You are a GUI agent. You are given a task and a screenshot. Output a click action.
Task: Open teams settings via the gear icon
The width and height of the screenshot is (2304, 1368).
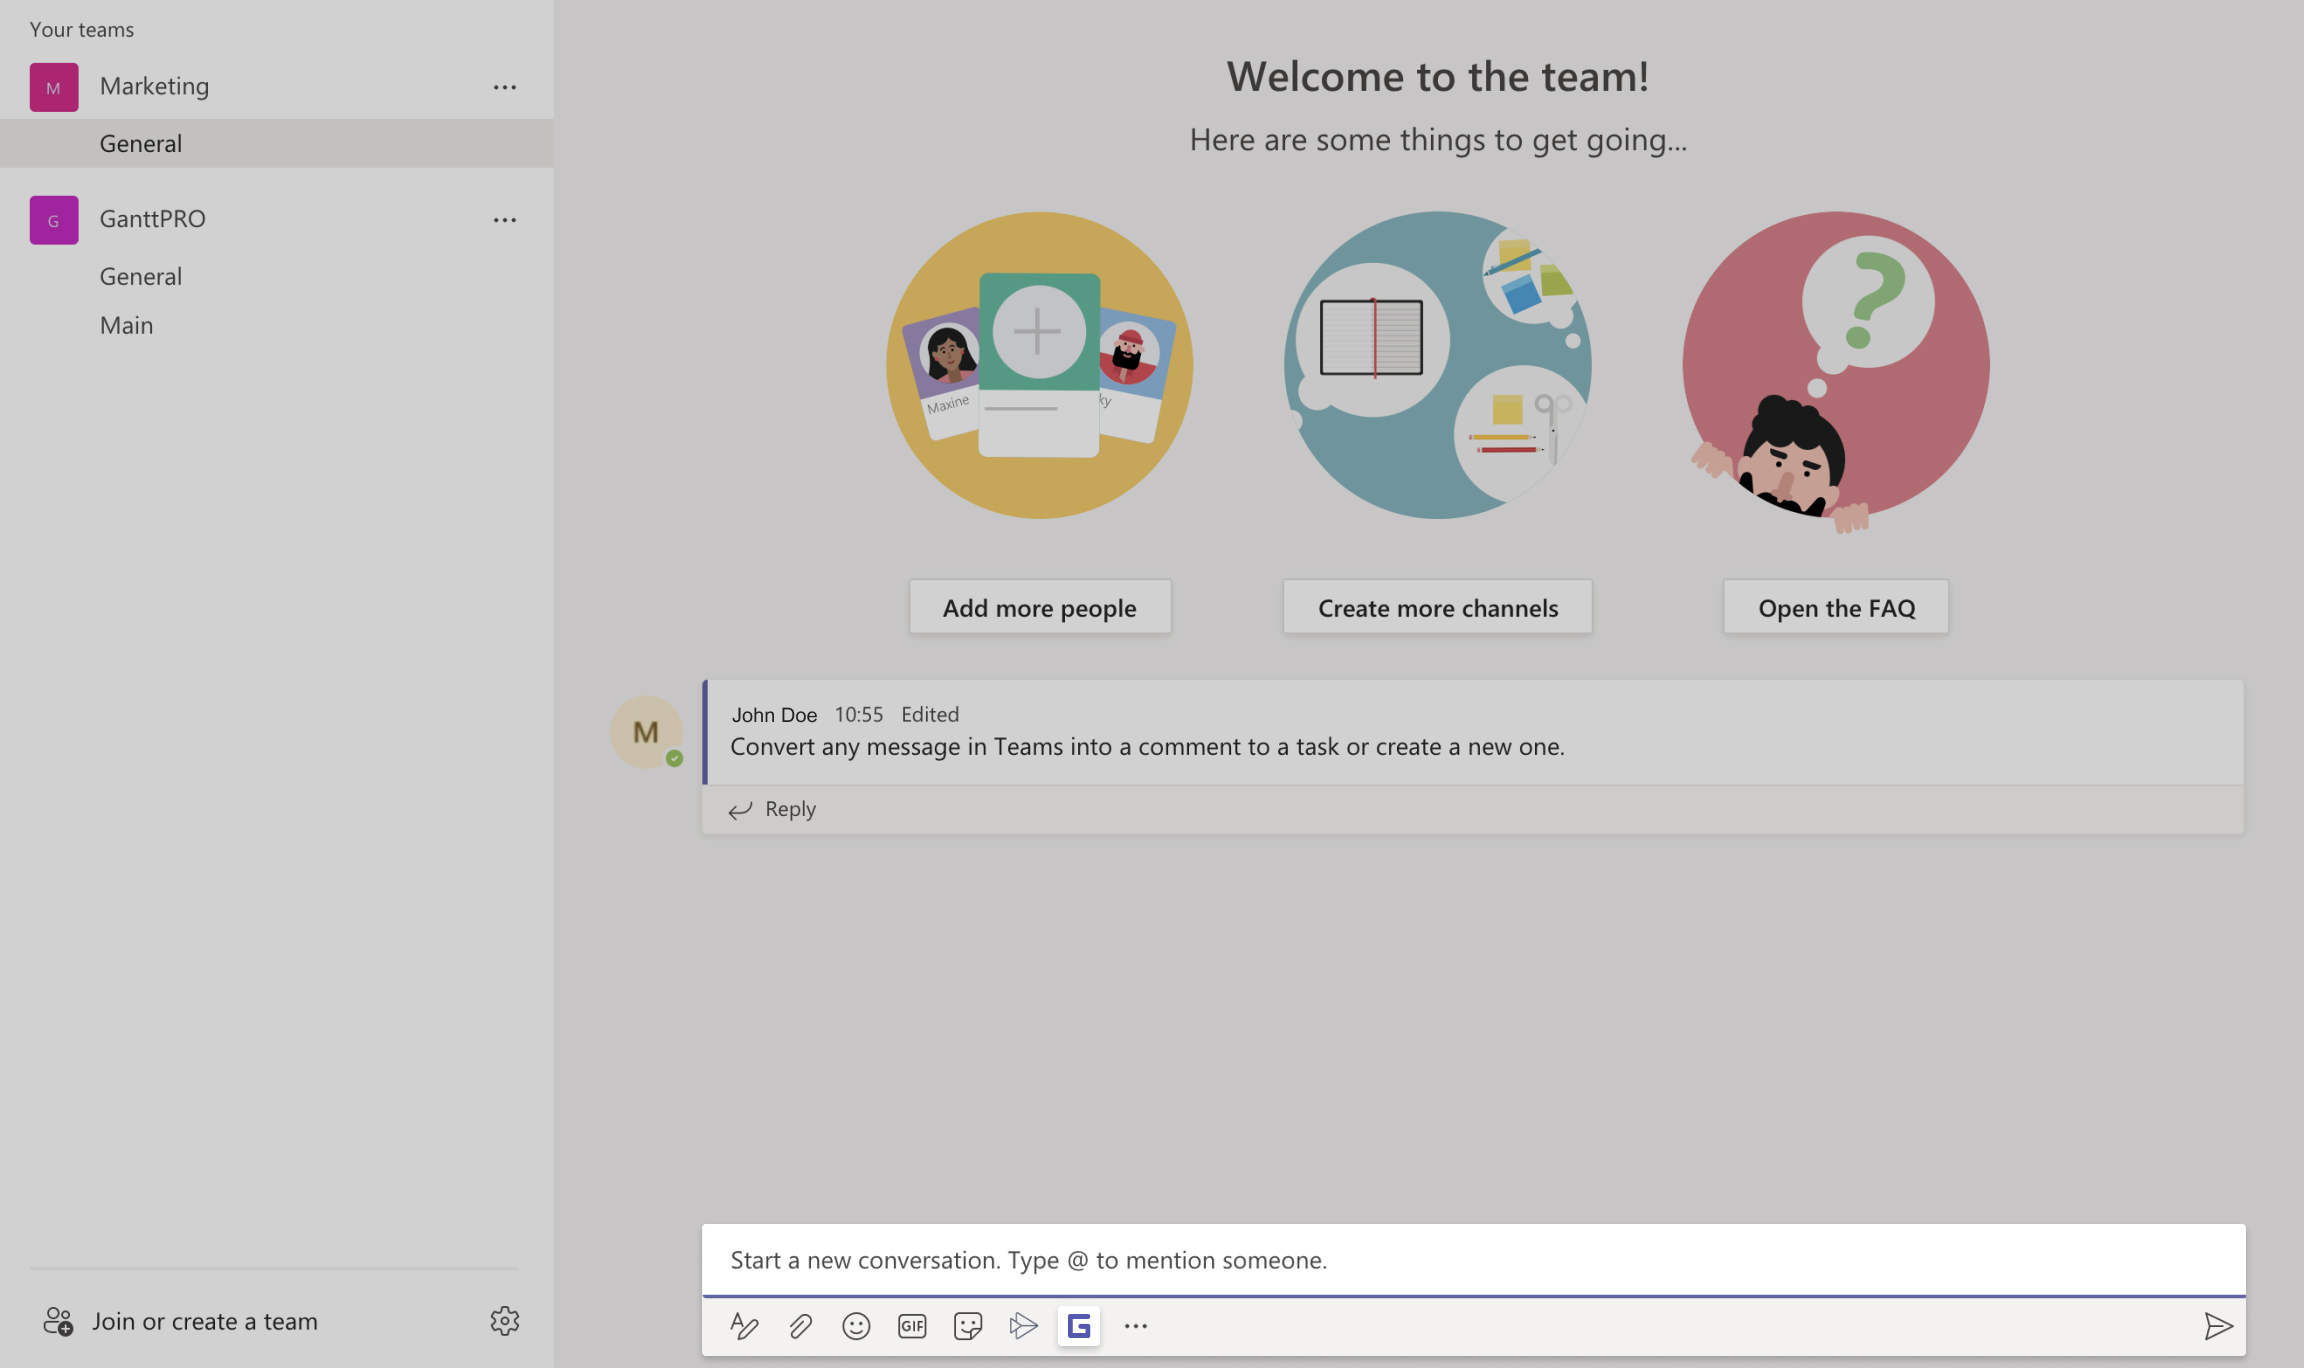click(x=505, y=1321)
